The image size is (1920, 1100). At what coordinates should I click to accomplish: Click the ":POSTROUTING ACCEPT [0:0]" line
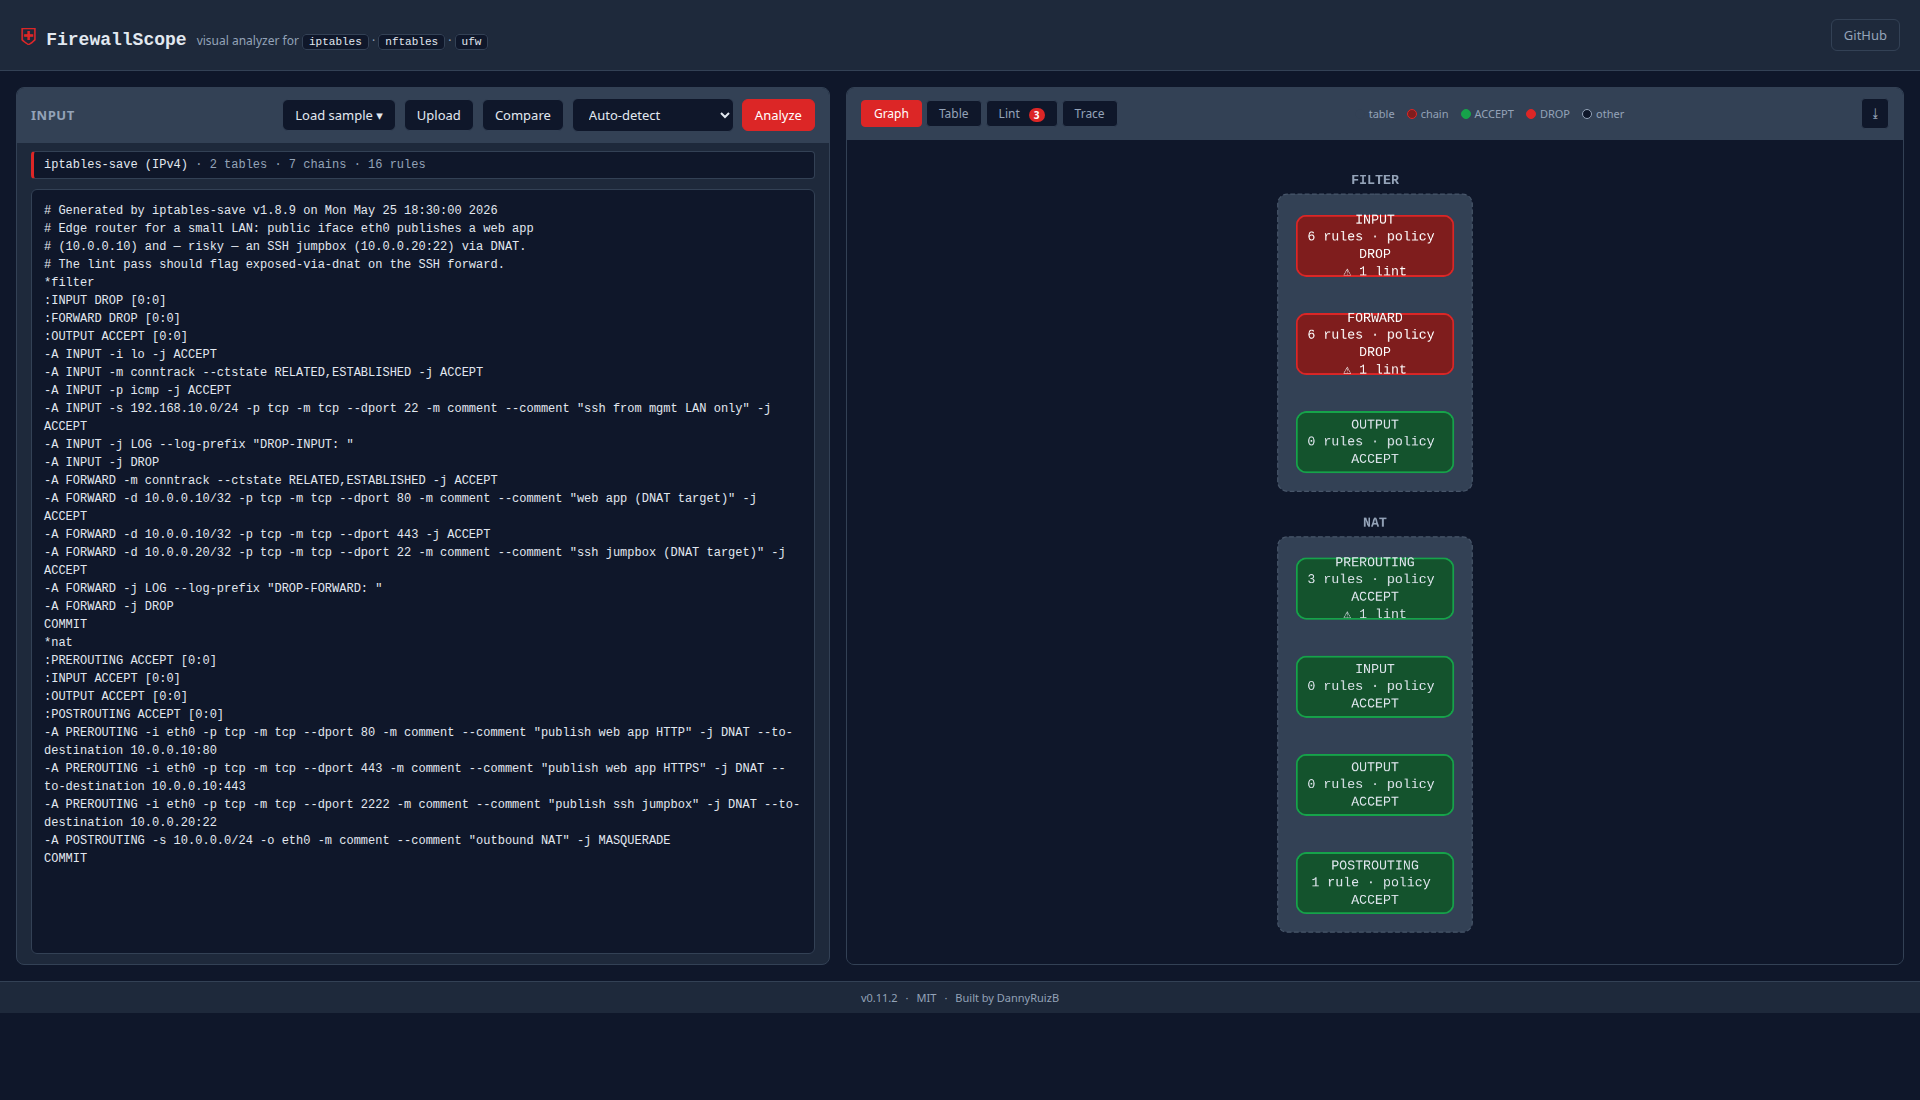134,714
